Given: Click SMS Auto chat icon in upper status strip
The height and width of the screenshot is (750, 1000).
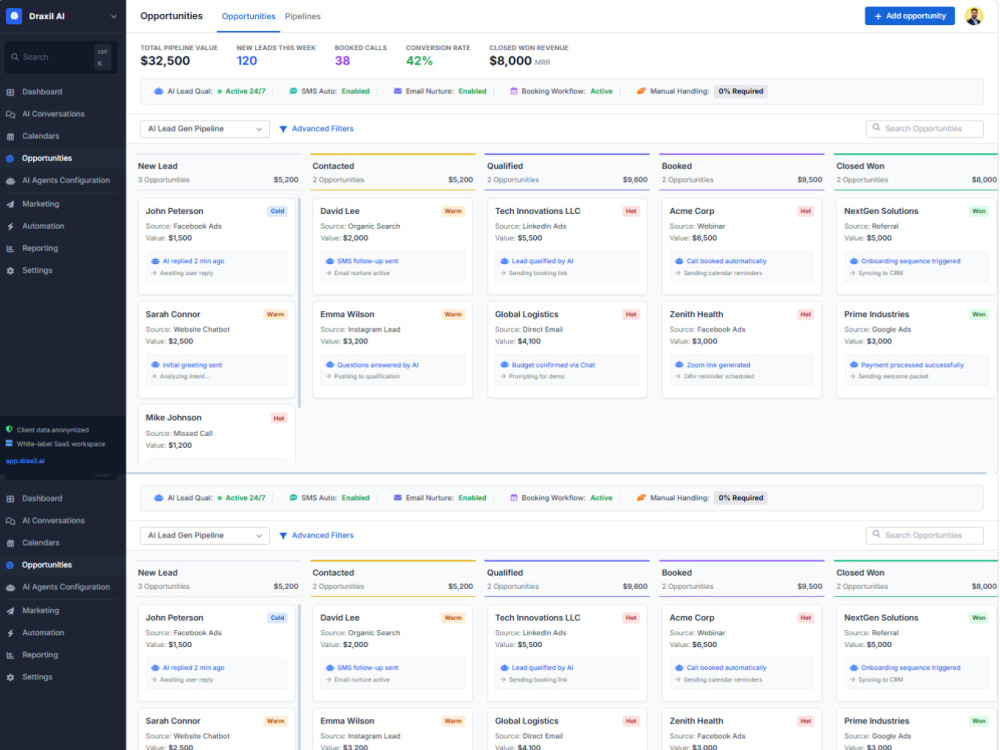Looking at the screenshot, I should (293, 91).
